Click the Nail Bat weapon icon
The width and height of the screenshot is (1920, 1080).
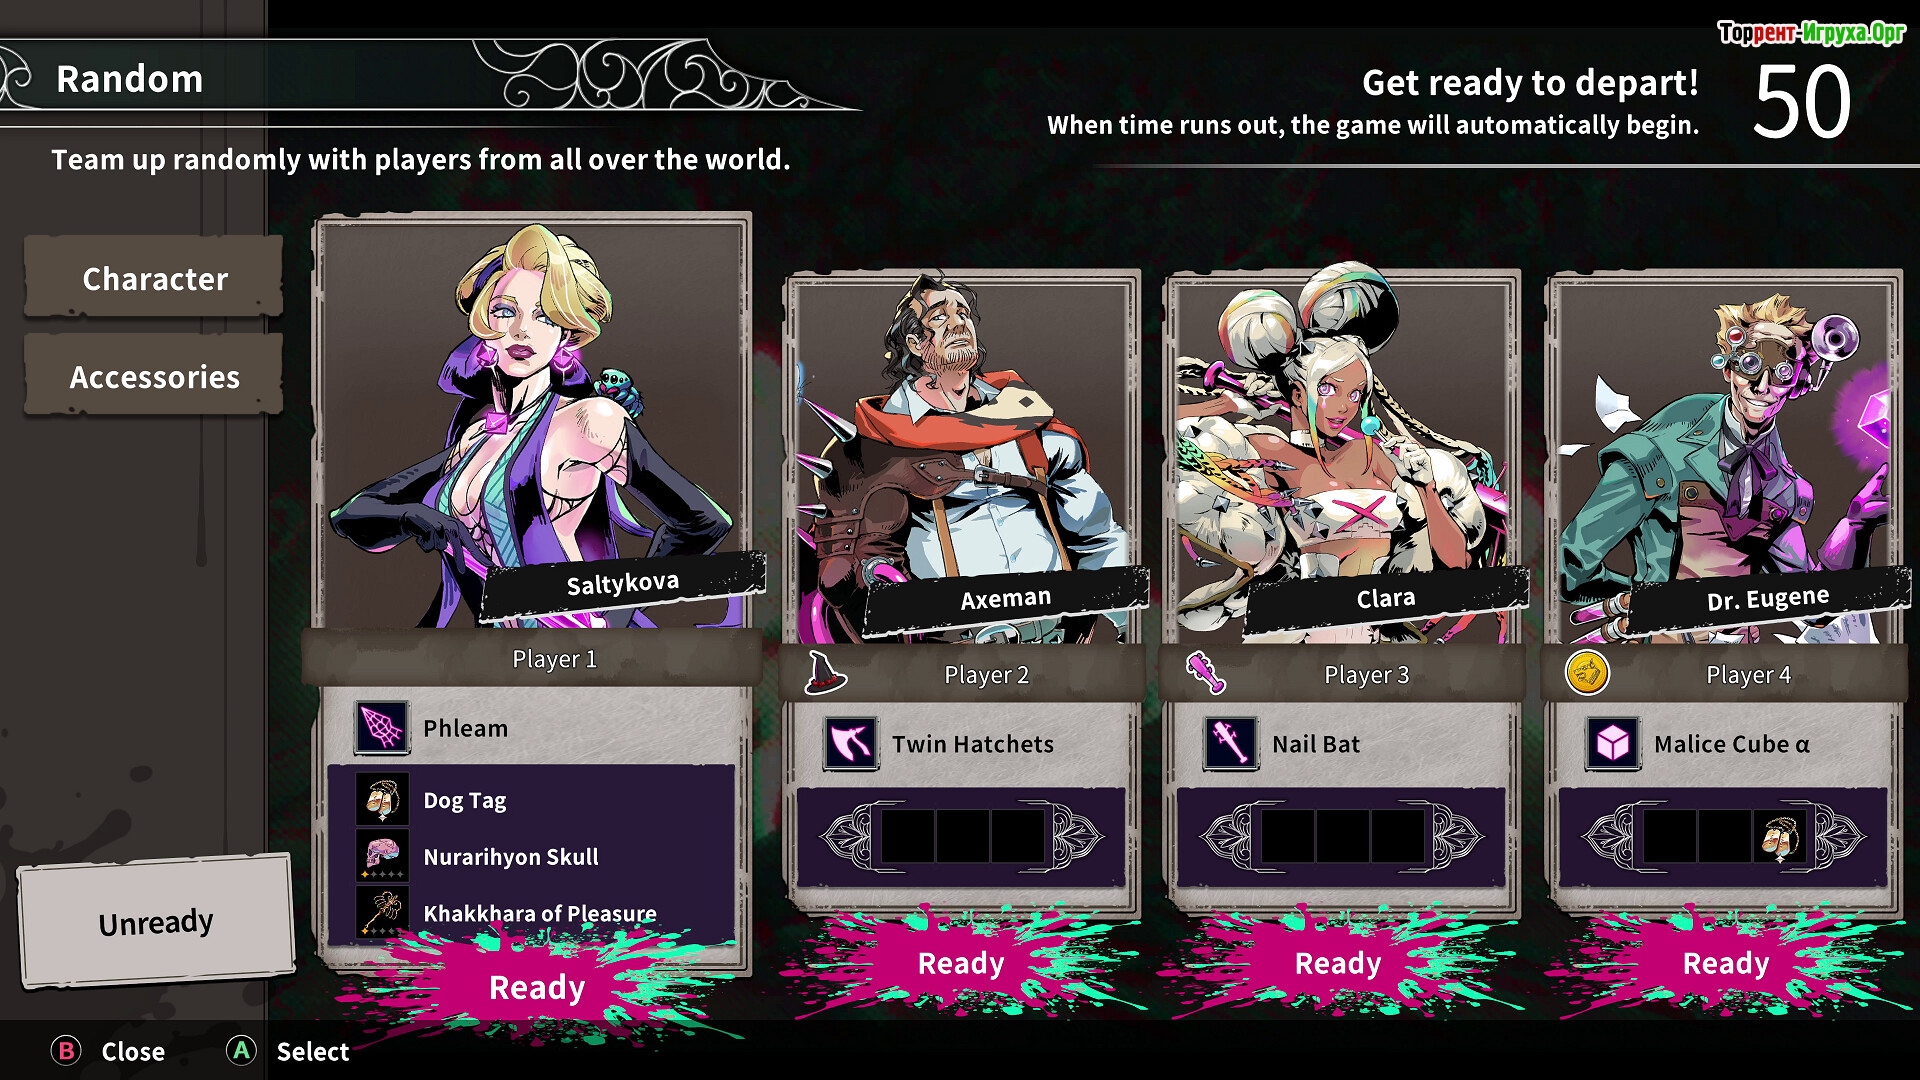point(1231,744)
